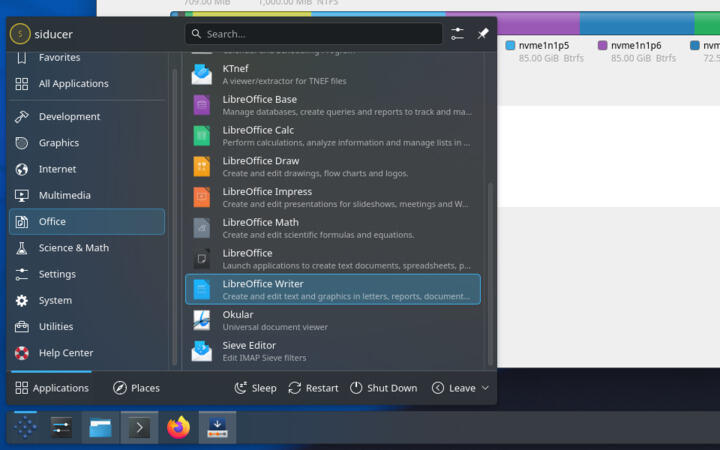Start LibreOffice Impress presentations

point(333,197)
